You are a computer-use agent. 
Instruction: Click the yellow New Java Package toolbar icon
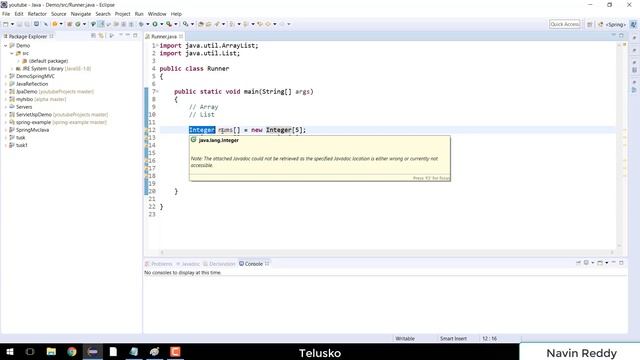69,24
